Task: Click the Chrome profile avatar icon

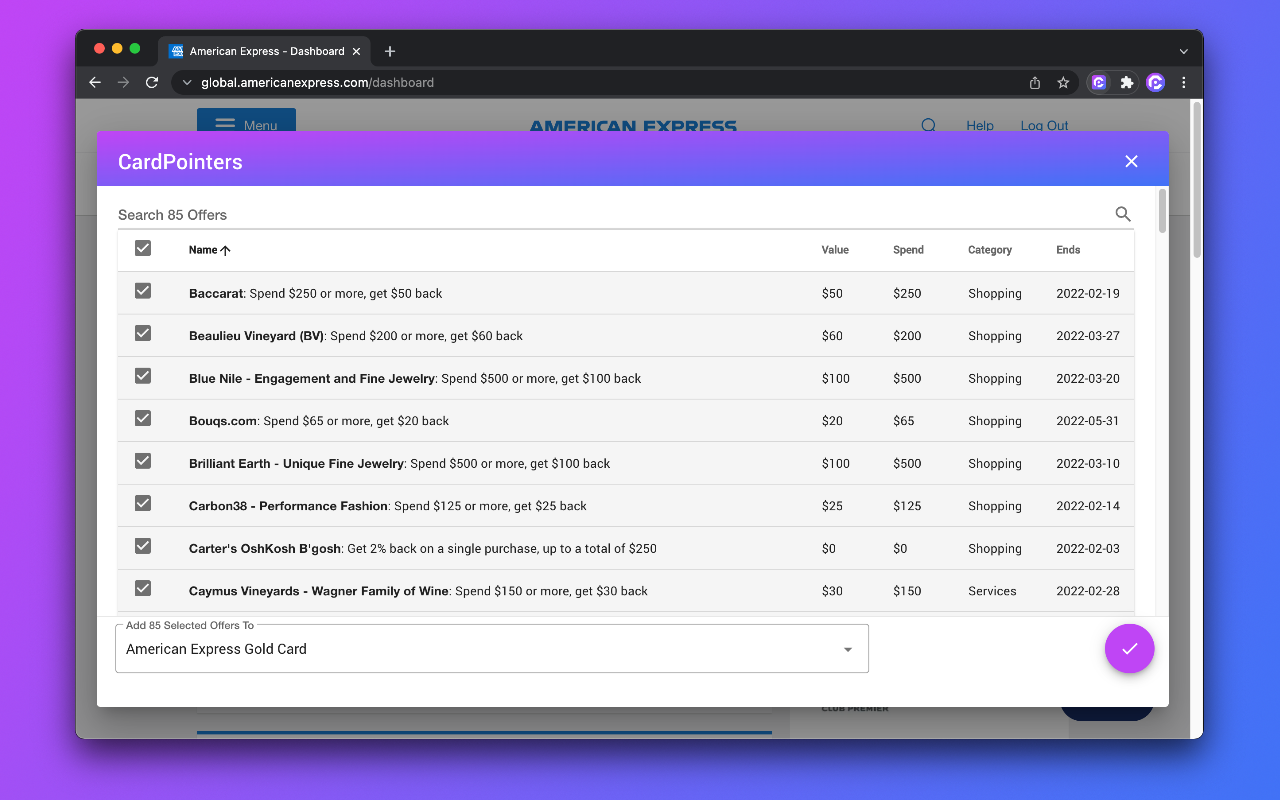Action: 1155,83
